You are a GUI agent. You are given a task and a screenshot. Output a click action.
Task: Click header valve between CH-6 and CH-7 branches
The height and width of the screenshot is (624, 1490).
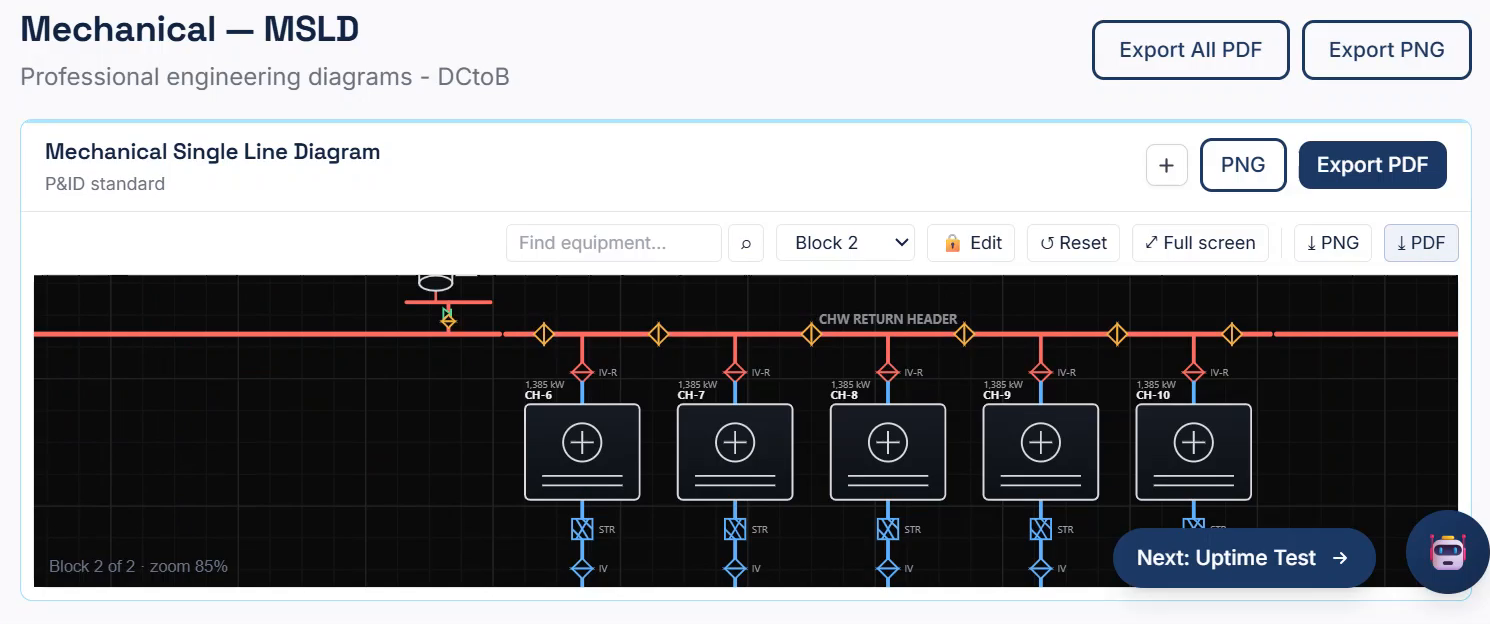coord(658,334)
